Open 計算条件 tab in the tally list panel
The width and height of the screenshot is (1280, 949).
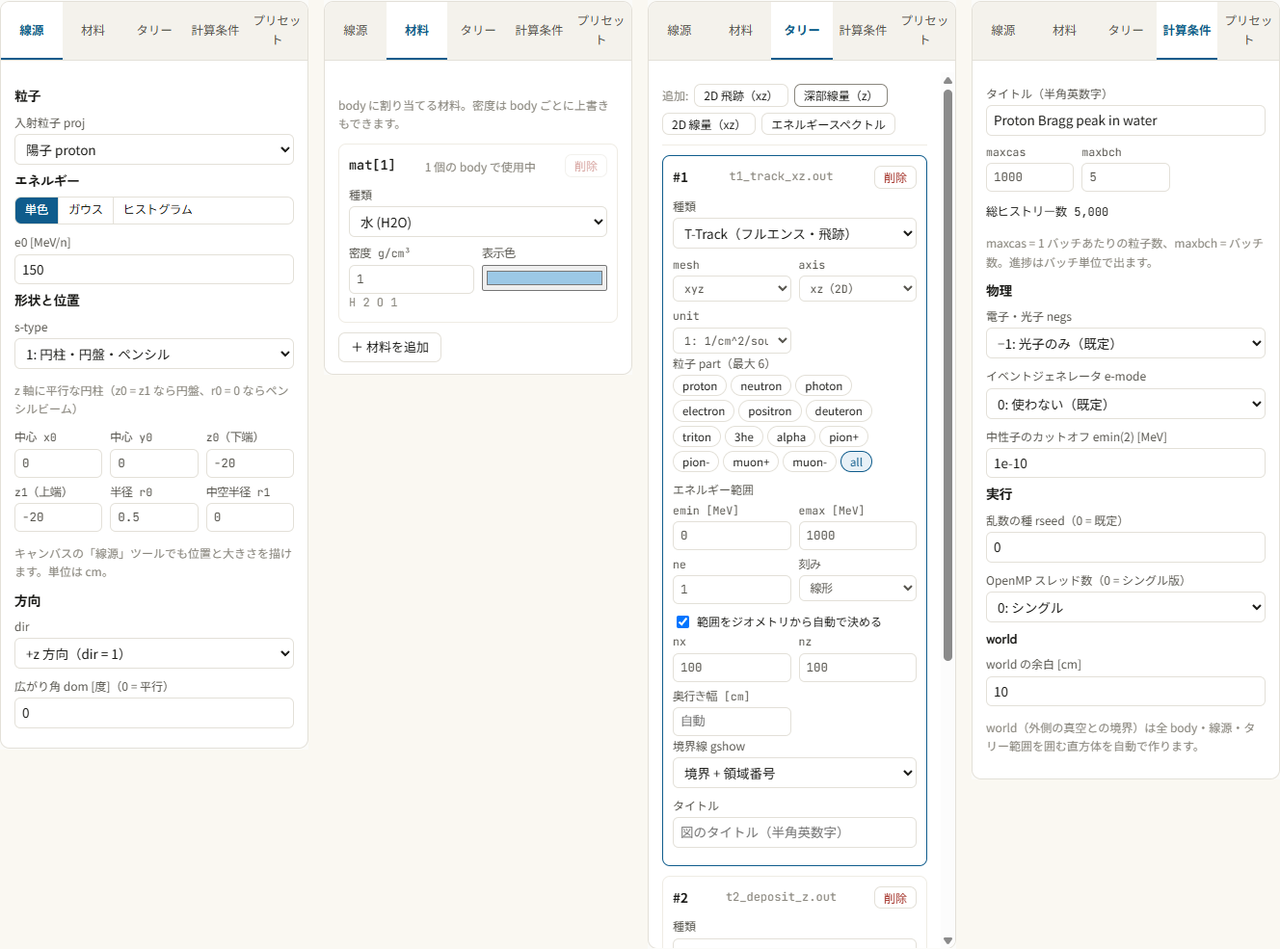point(863,30)
